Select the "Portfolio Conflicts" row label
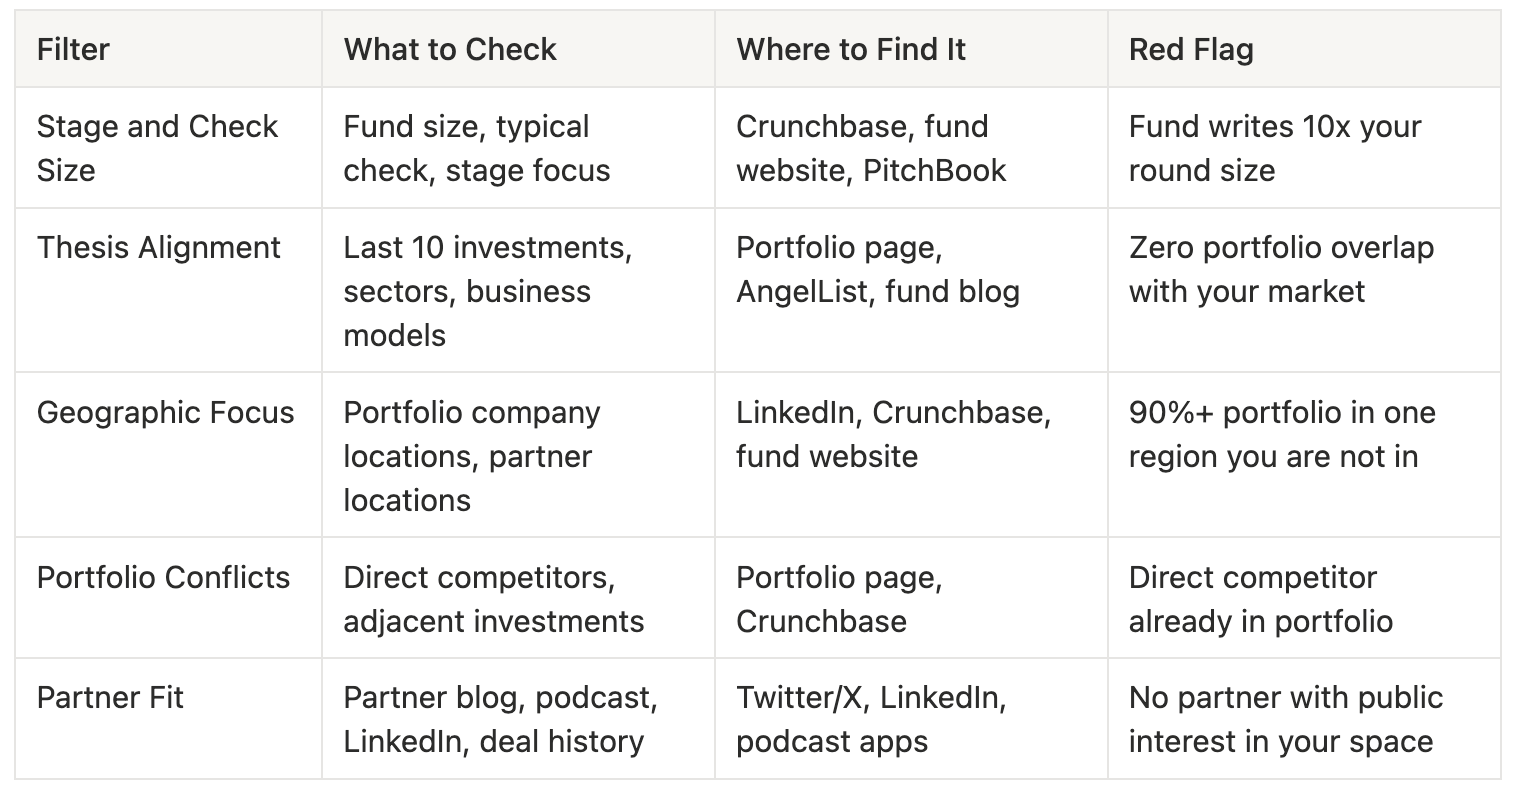 coord(163,578)
